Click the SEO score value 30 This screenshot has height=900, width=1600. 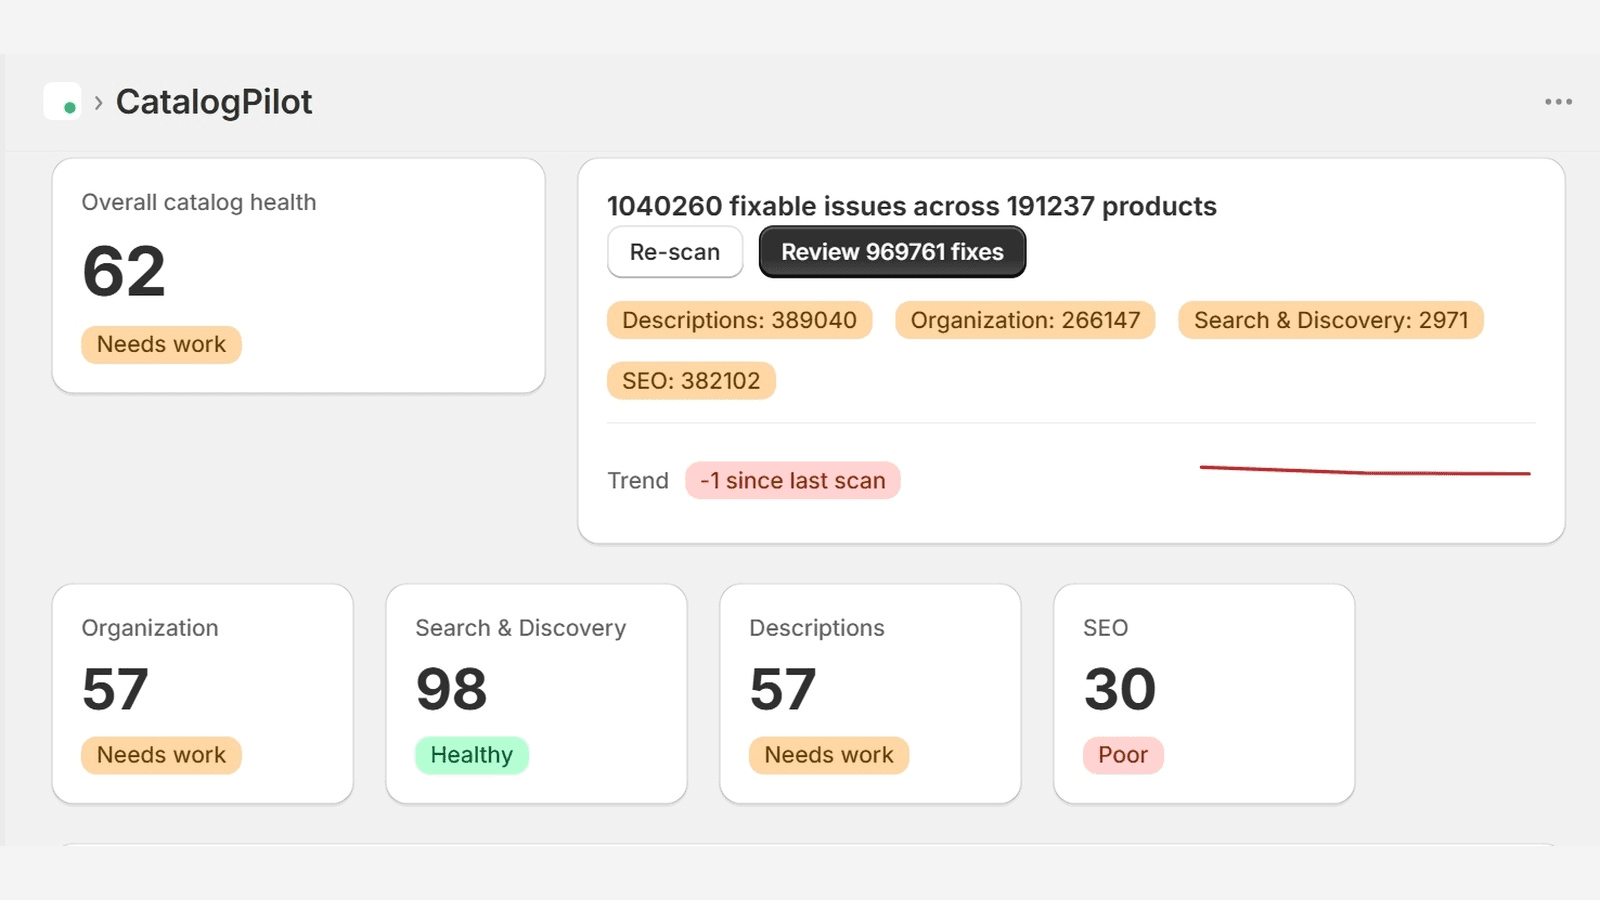(x=1120, y=689)
